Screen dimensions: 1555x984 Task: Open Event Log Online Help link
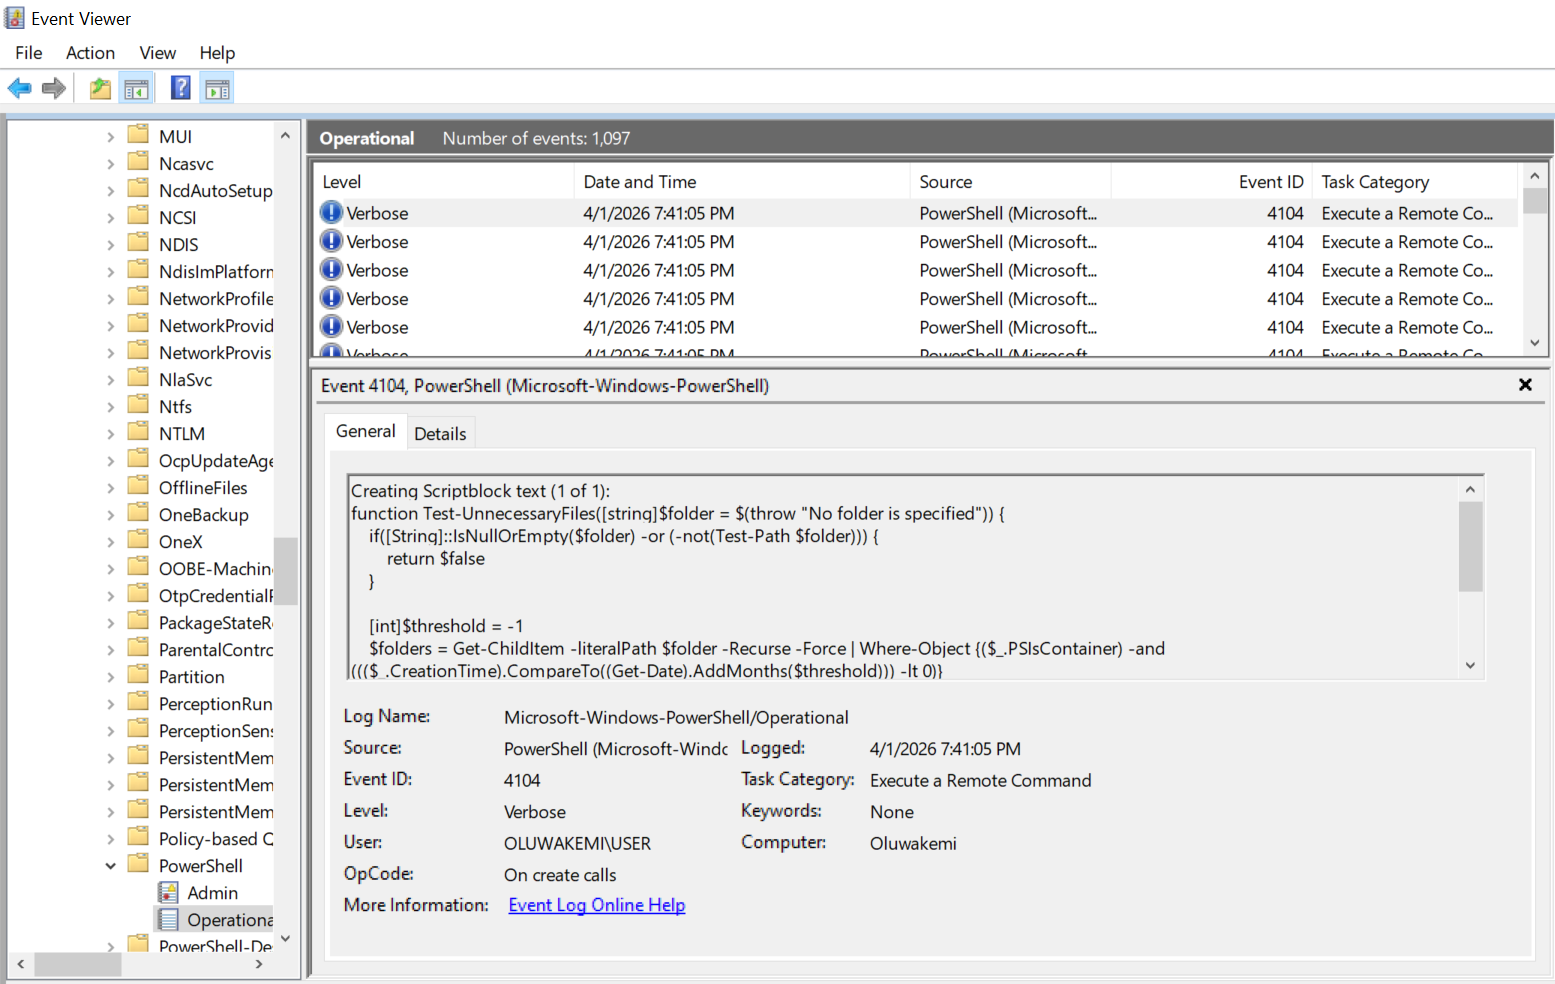point(596,904)
